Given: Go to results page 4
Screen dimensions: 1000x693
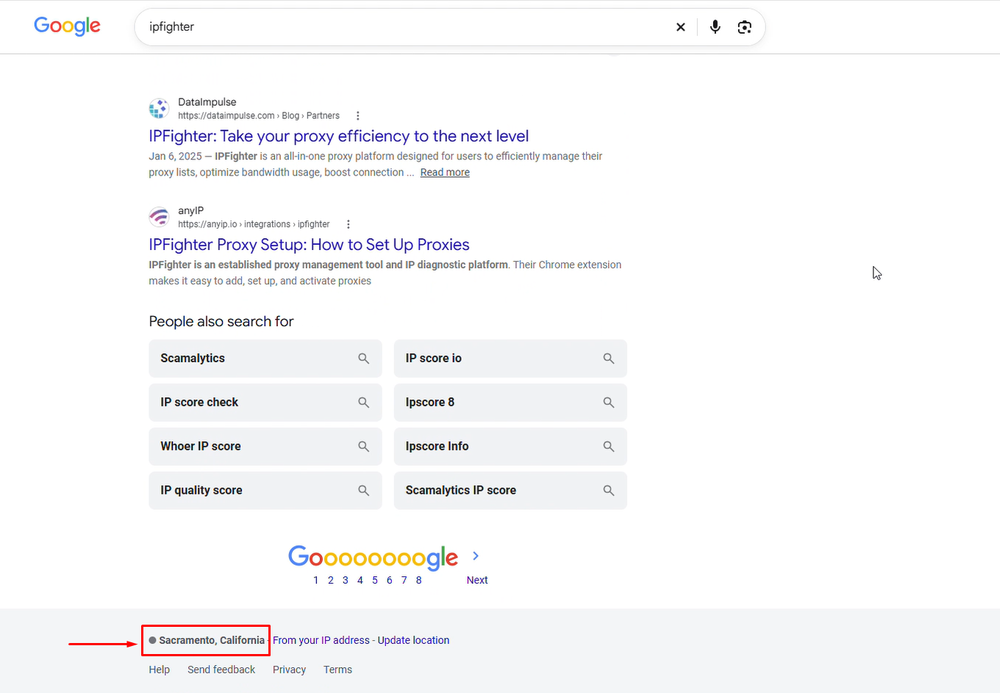Looking at the screenshot, I should click(x=360, y=580).
